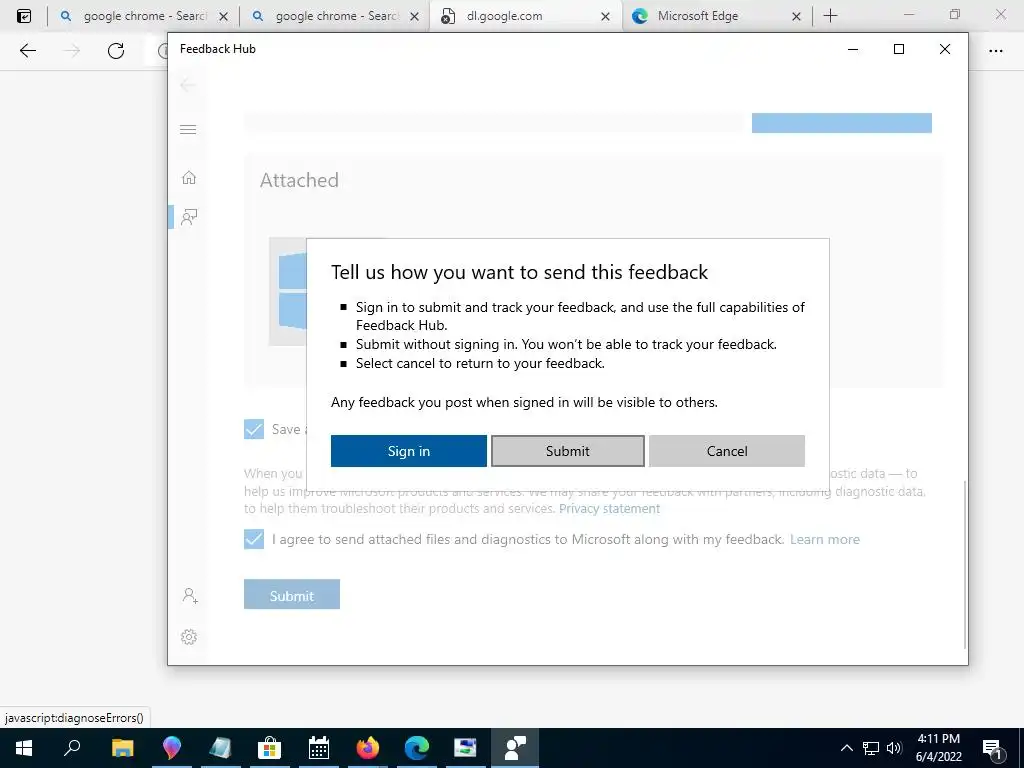
Task: Open Feedback Hub settings gear
Action: click(x=189, y=637)
